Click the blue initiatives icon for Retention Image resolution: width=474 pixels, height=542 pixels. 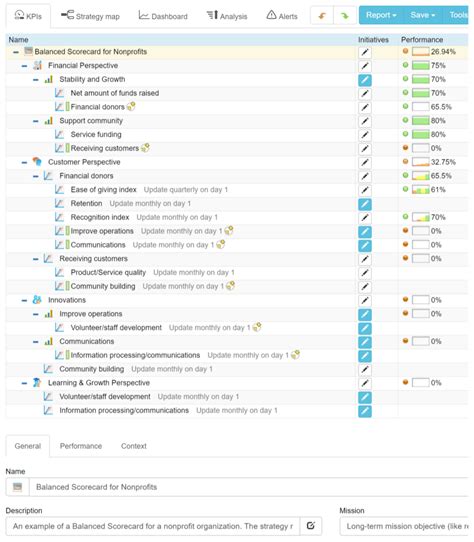tap(365, 204)
